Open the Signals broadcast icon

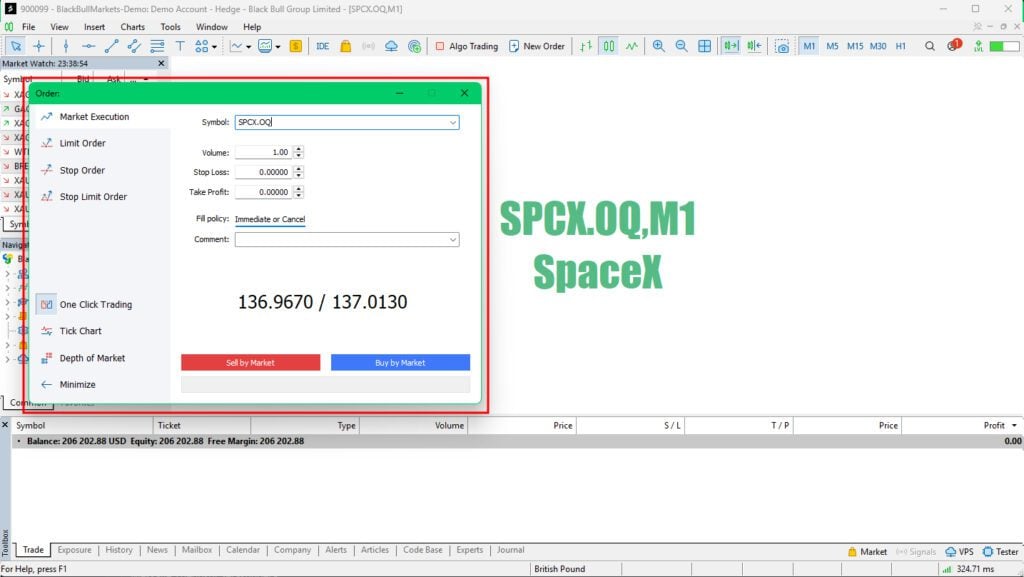click(368, 46)
